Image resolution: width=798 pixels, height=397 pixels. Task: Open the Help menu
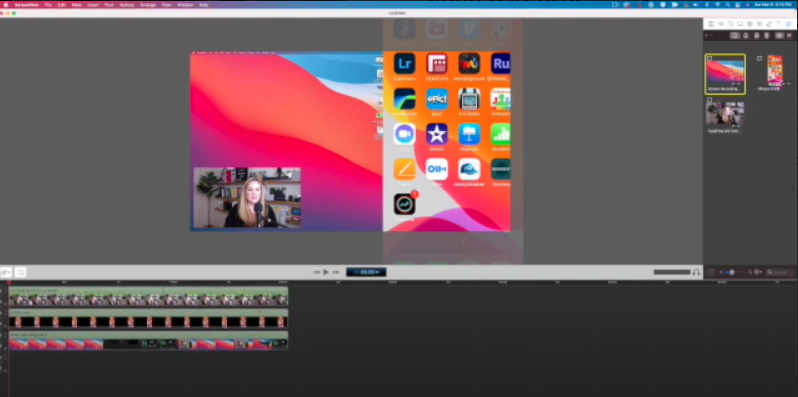tap(204, 5)
